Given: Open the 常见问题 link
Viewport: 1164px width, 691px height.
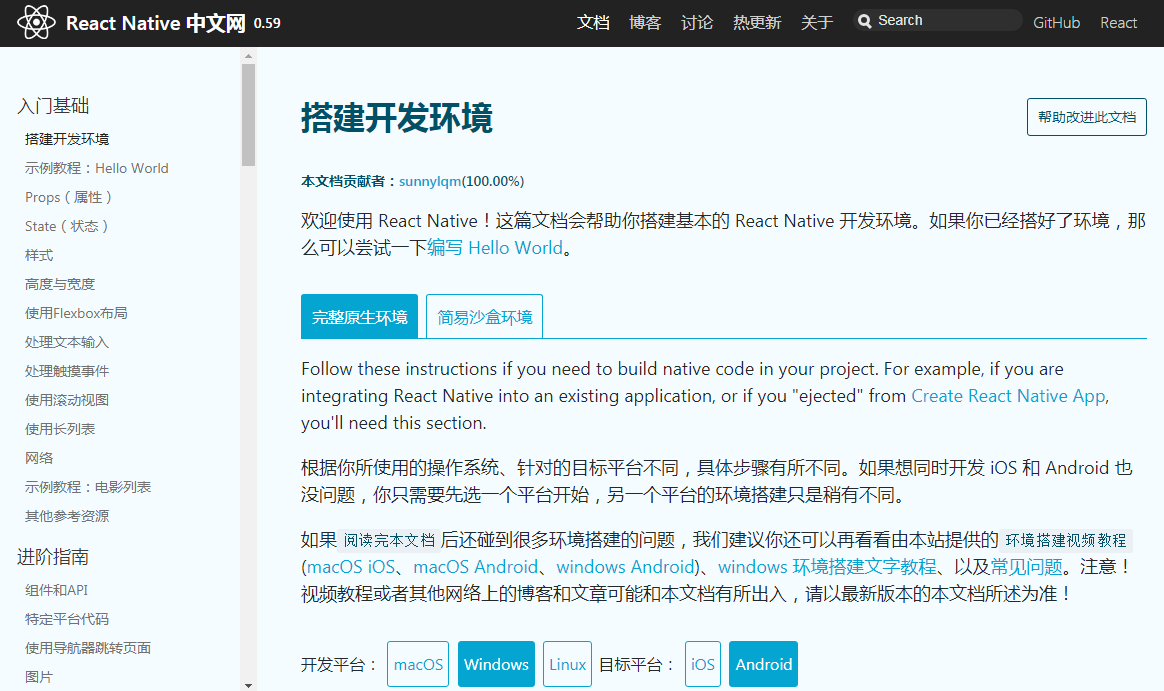Looking at the screenshot, I should (x=1027, y=567).
